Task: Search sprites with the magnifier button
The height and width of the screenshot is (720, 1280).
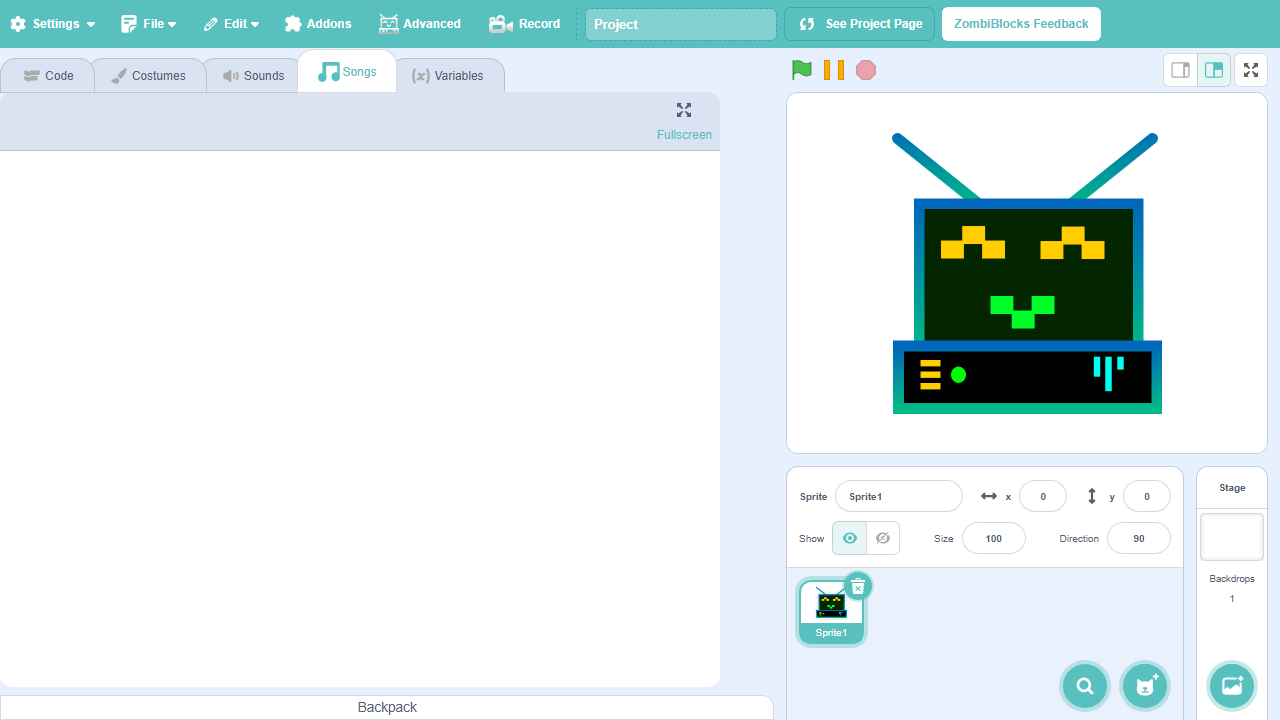Action: pos(1085,686)
